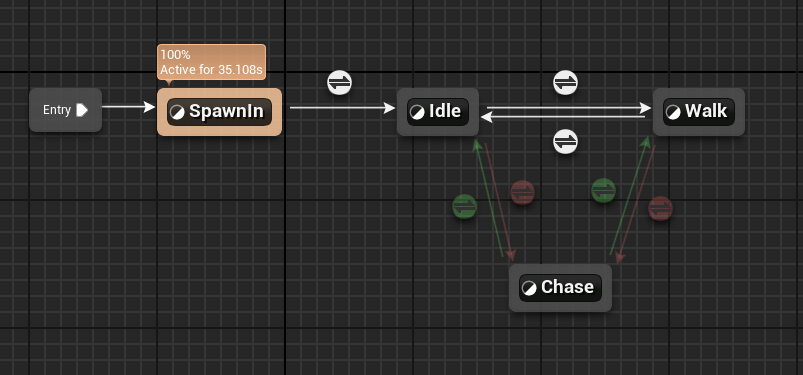Select the Walk state node

[699, 112]
